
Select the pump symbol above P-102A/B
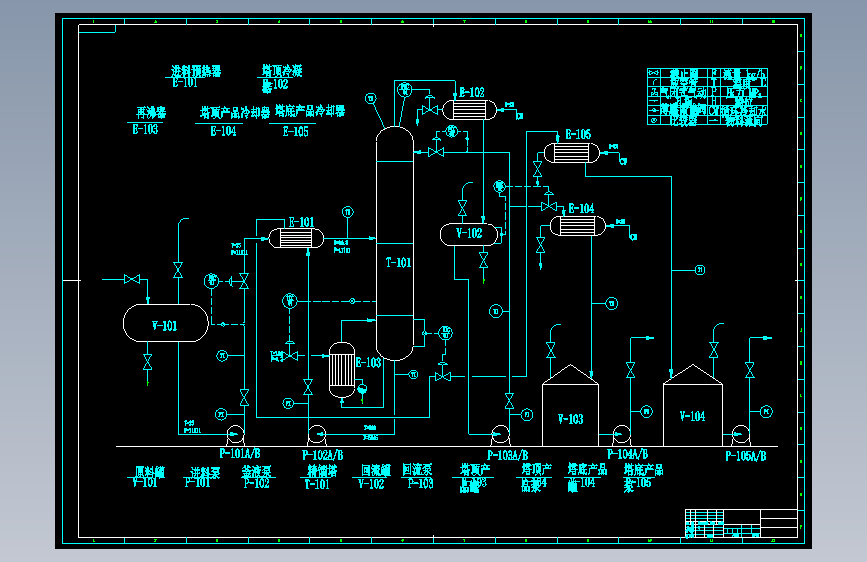tap(317, 435)
